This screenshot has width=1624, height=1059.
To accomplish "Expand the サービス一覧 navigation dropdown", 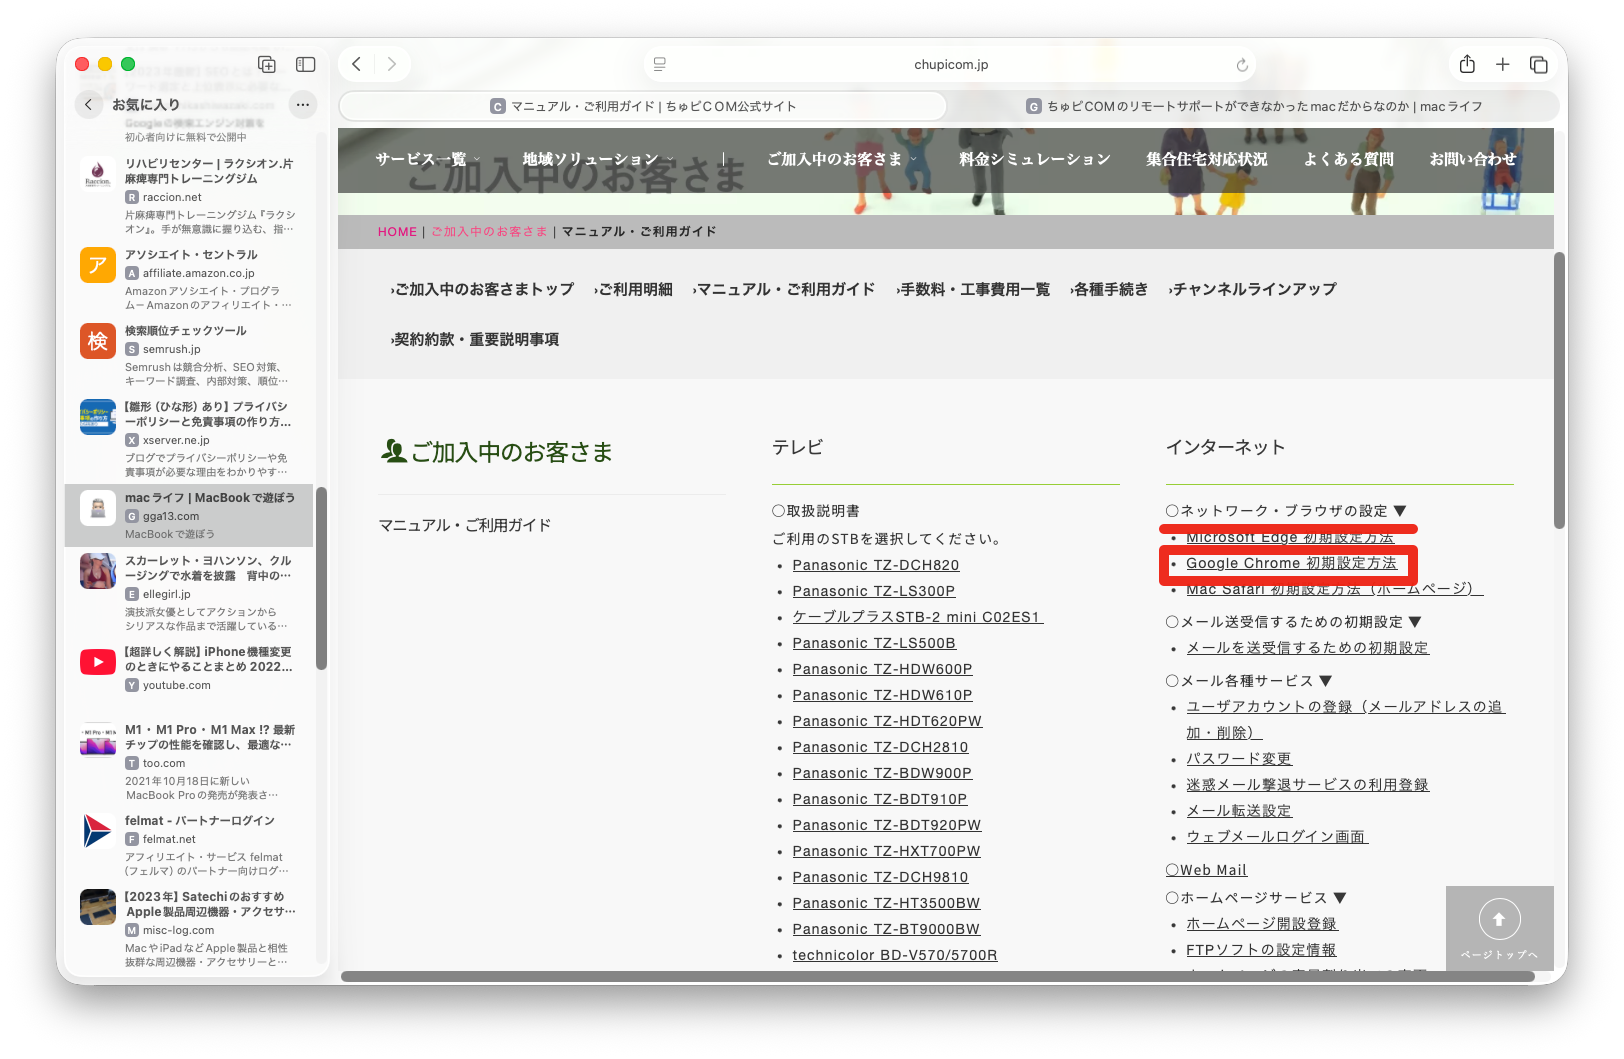I will pos(427,159).
